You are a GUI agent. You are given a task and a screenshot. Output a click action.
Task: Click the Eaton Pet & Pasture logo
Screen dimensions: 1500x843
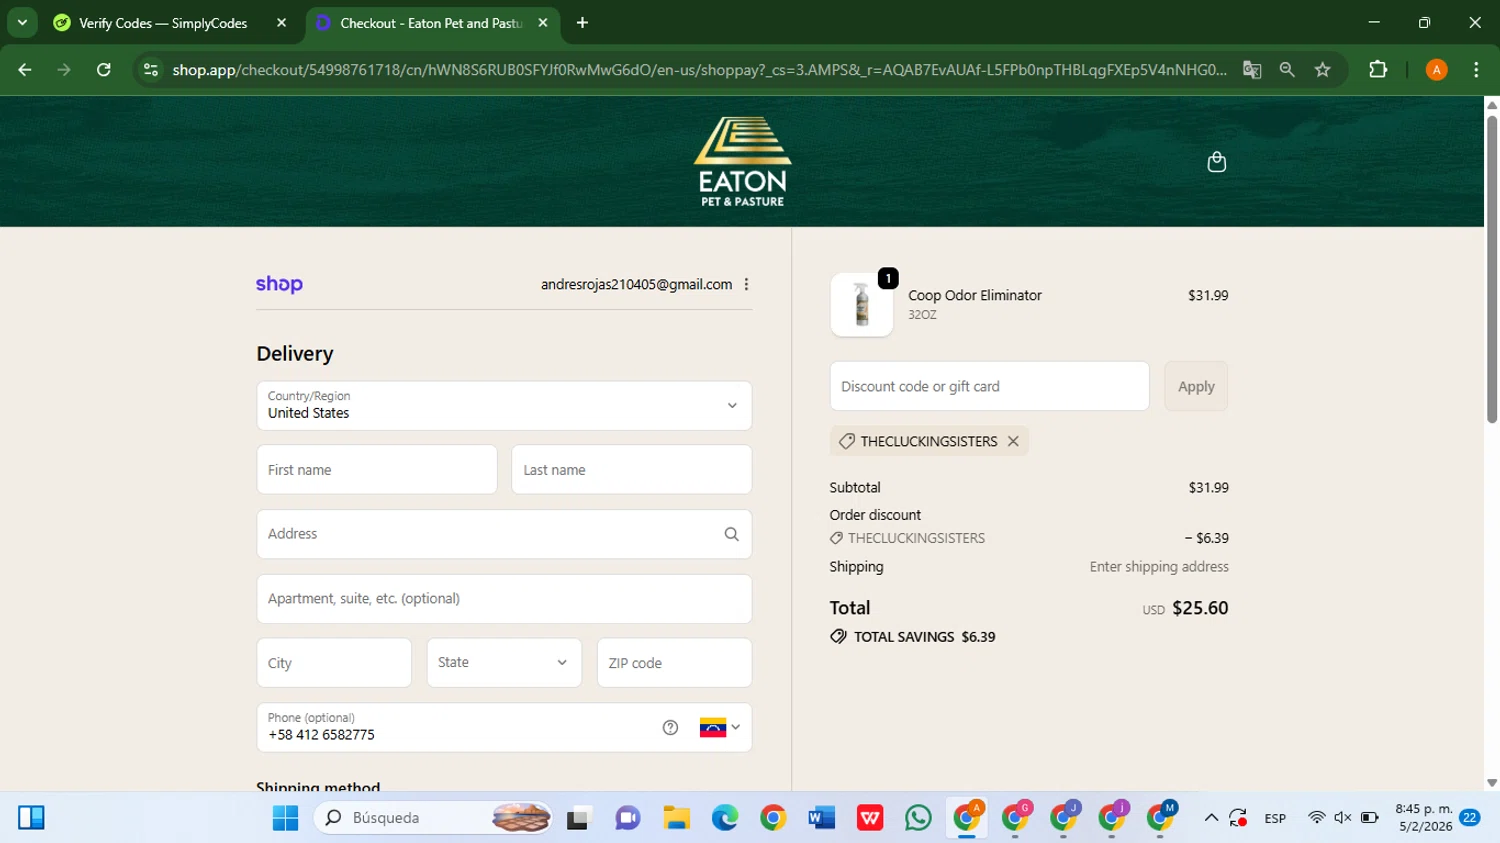pos(743,162)
